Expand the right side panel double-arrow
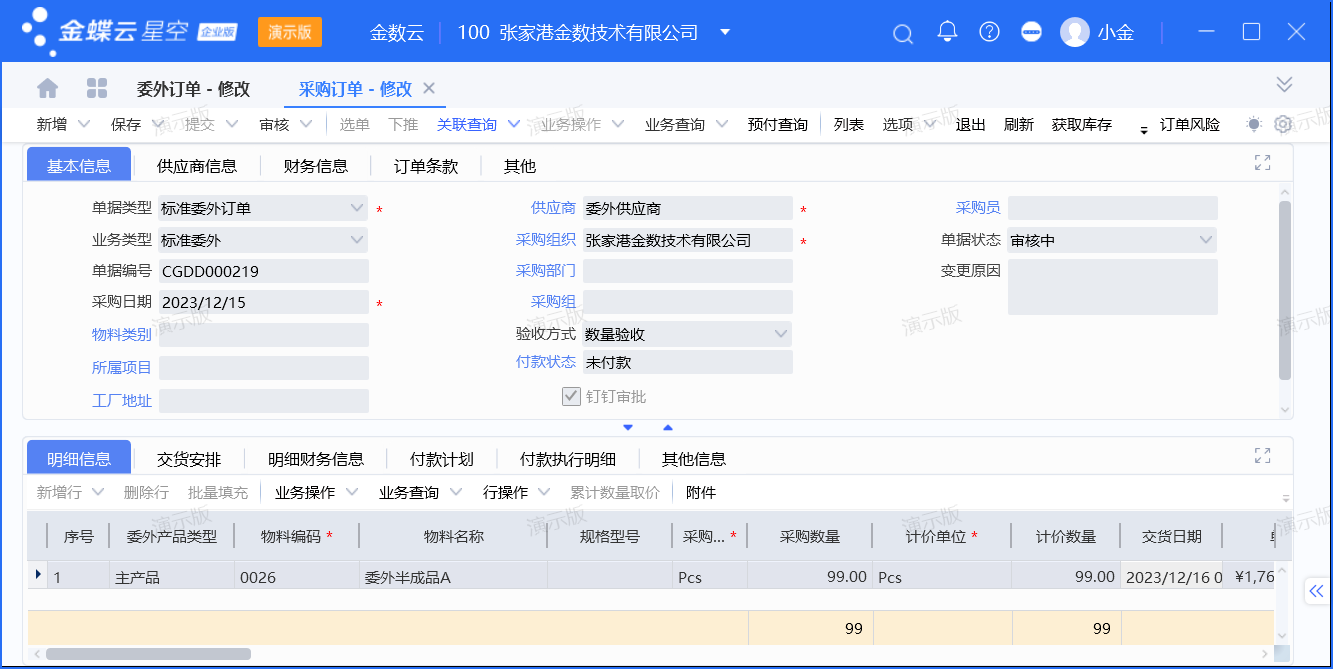This screenshot has width=1333, height=669. [1316, 592]
